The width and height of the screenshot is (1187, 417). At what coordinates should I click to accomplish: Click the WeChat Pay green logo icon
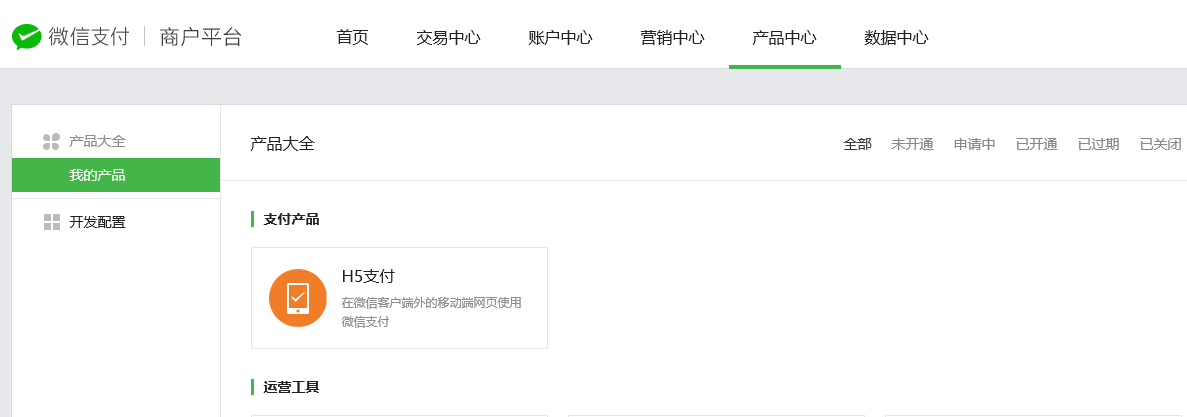(x=27, y=38)
